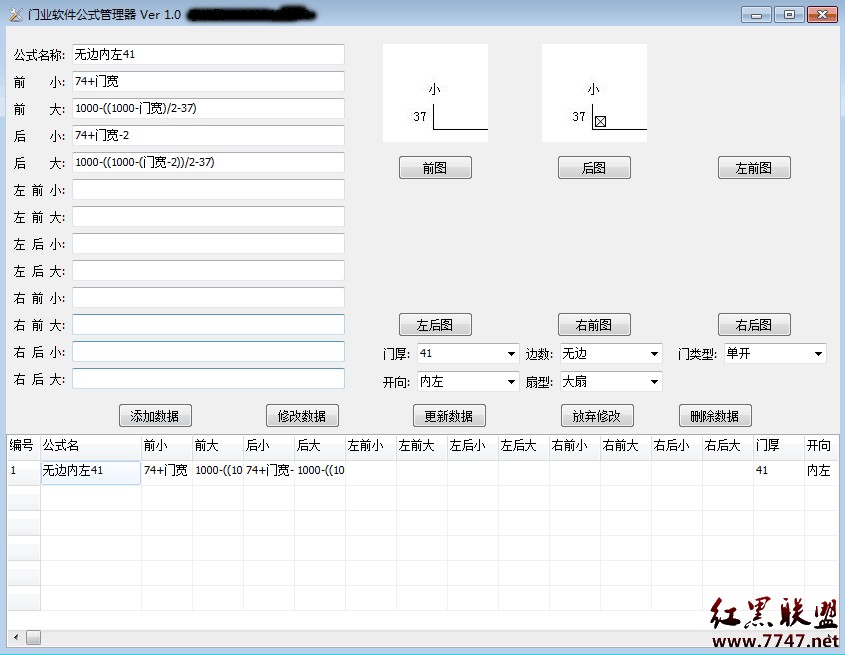Click the 右后小 column header
The image size is (845, 655).
click(677, 446)
